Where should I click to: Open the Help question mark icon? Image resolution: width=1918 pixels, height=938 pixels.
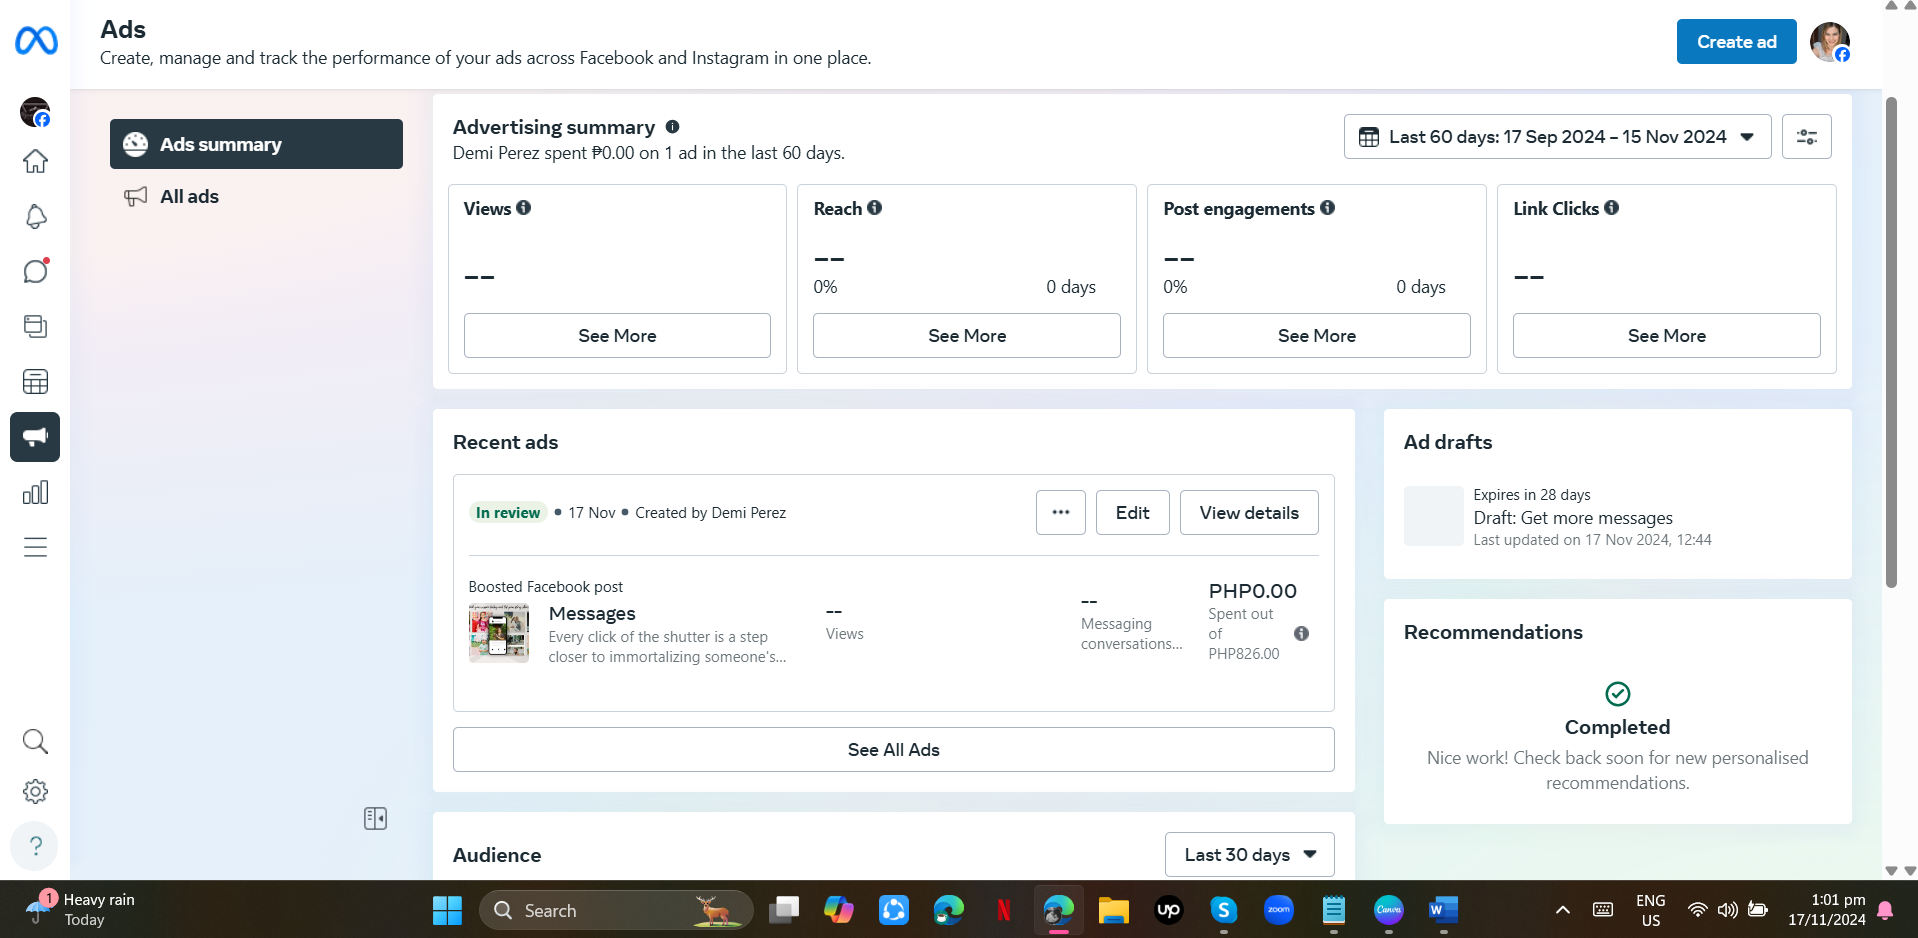[x=35, y=846]
